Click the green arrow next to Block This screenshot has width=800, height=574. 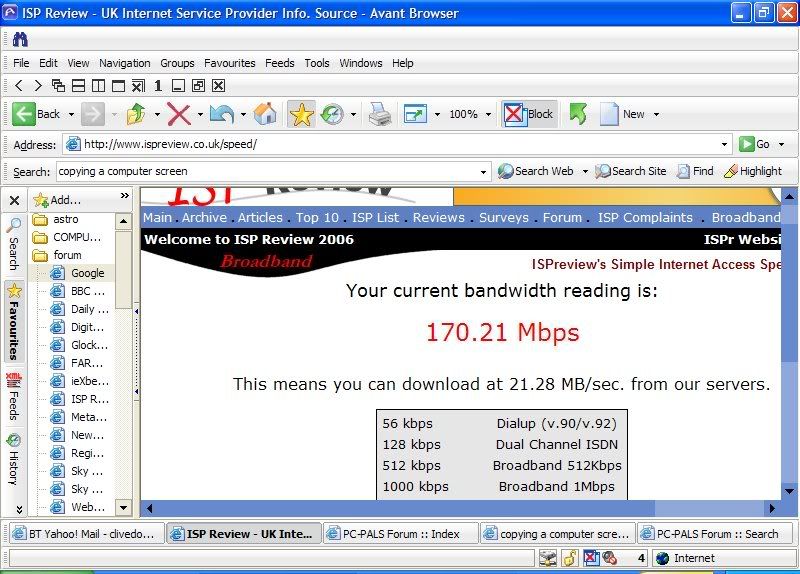tap(578, 114)
